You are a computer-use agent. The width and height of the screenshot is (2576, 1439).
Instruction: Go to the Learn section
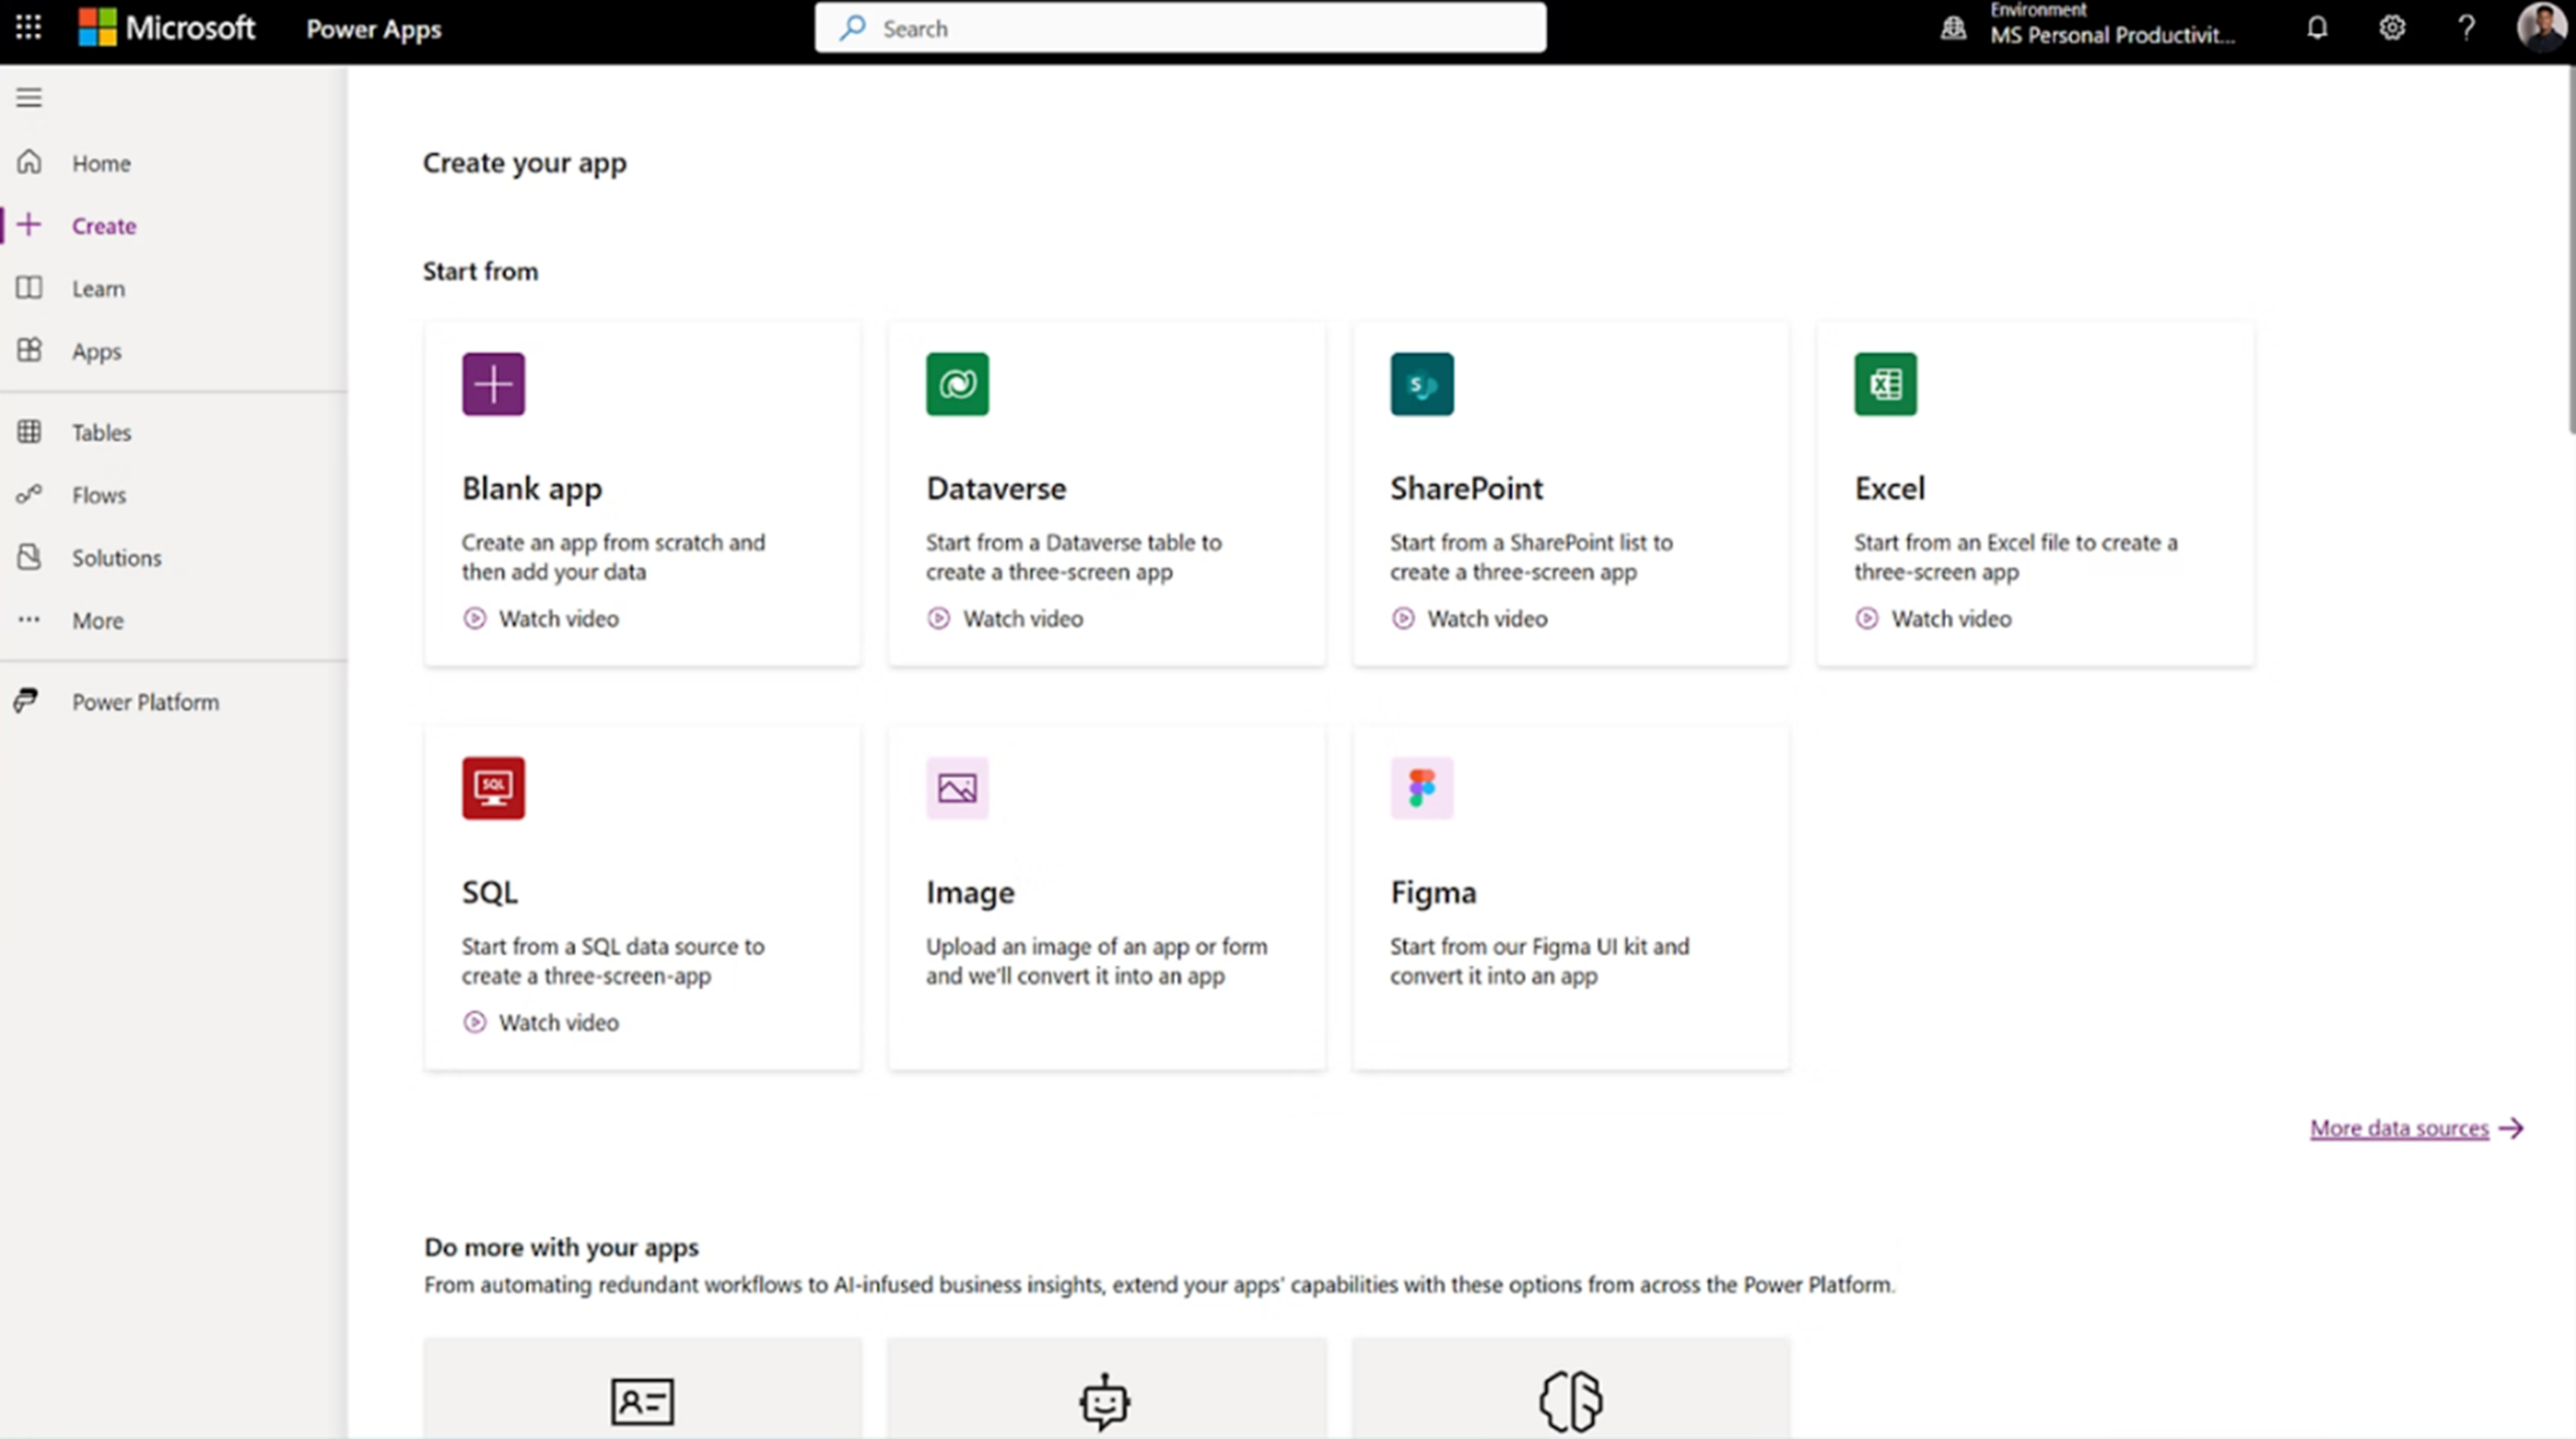pyautogui.click(x=97, y=288)
